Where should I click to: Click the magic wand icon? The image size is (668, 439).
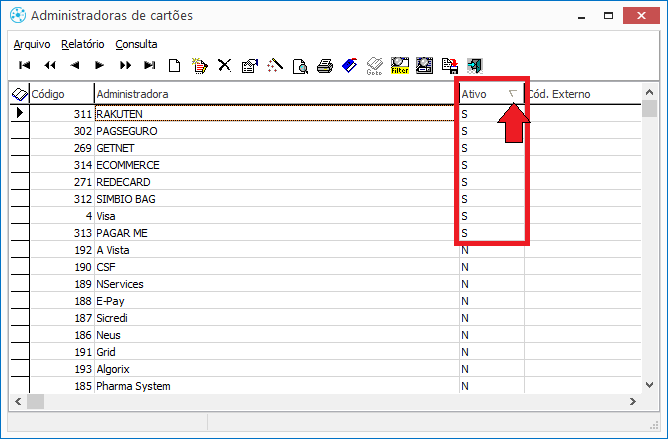pyautogui.click(x=275, y=65)
